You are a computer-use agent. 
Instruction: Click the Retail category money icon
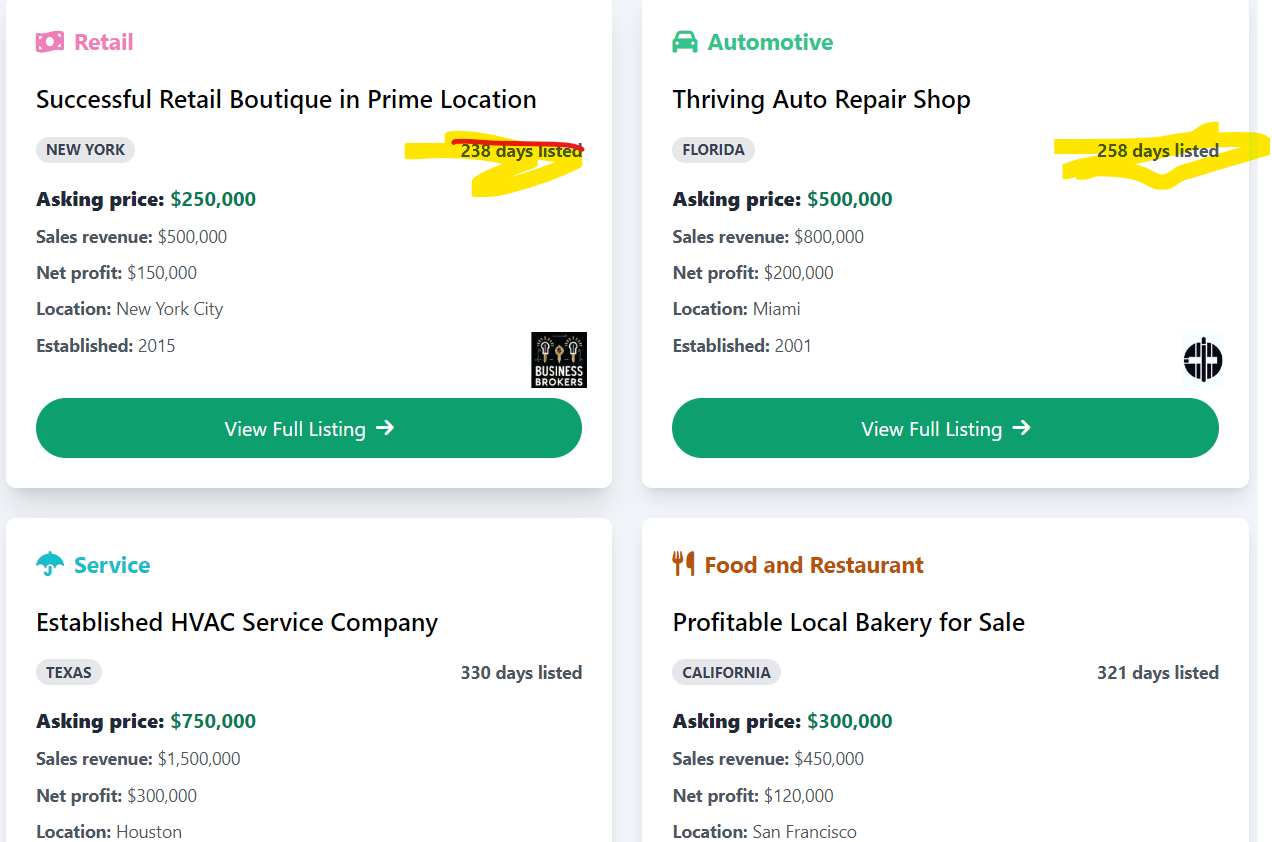[50, 42]
